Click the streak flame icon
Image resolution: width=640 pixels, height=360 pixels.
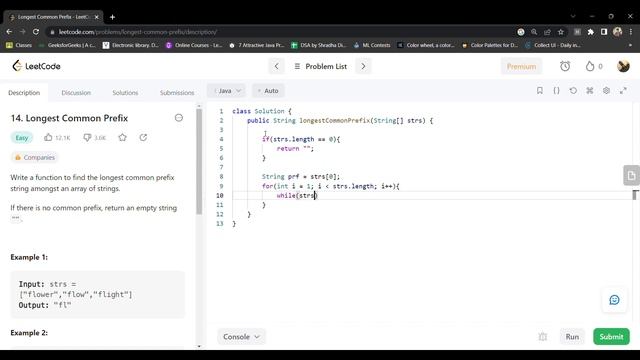[x=590, y=66]
